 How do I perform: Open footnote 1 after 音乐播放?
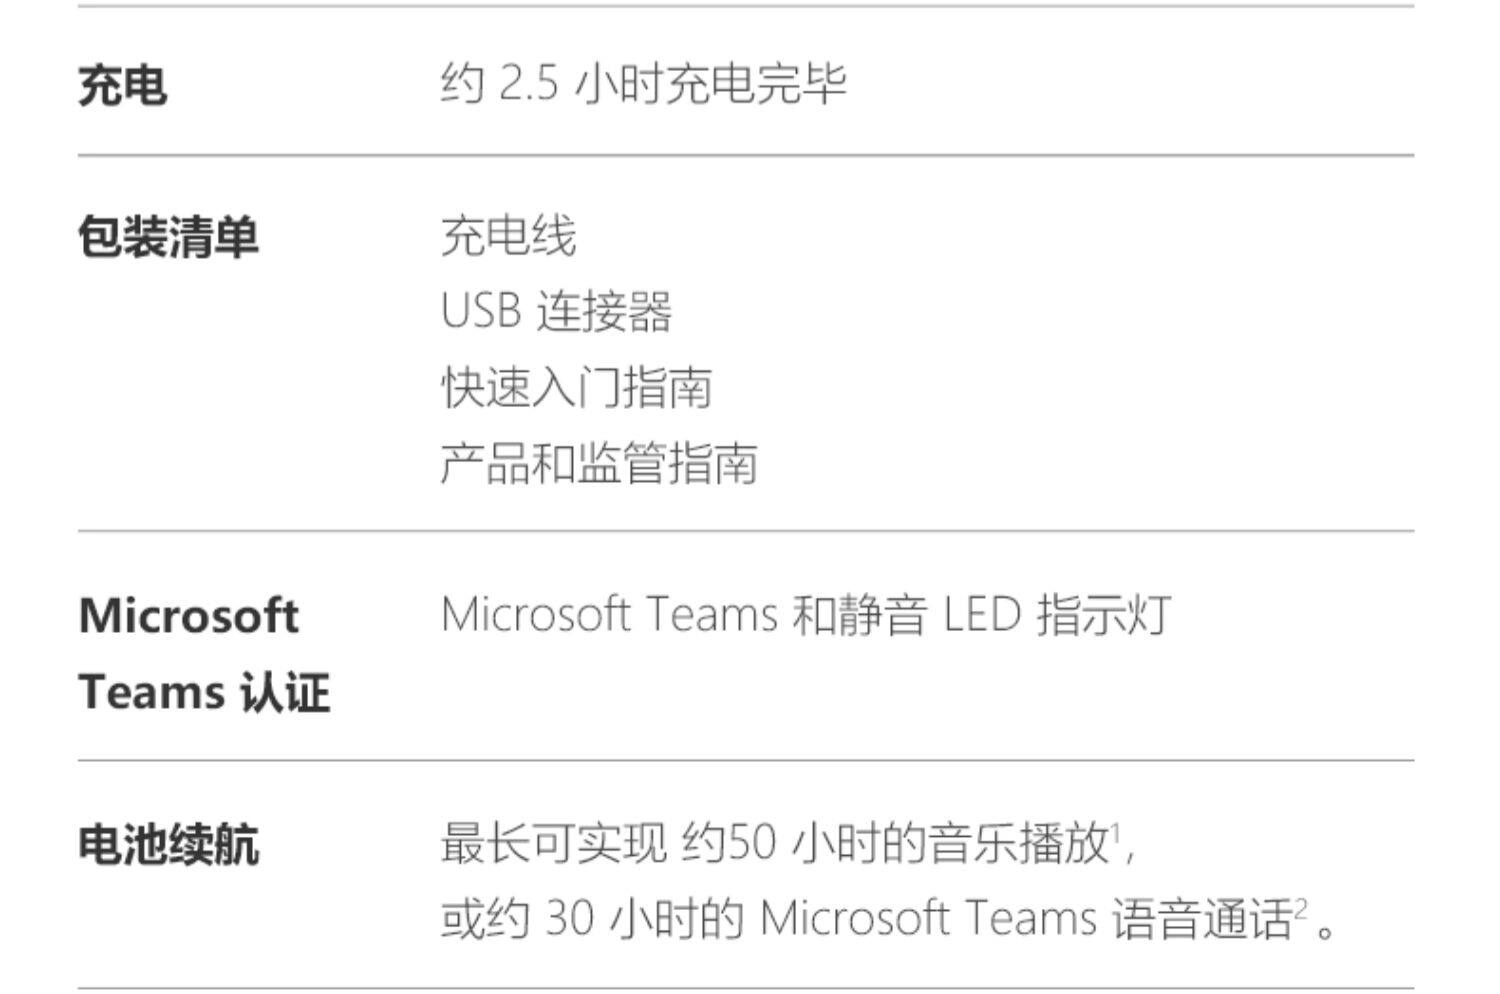[1116, 829]
